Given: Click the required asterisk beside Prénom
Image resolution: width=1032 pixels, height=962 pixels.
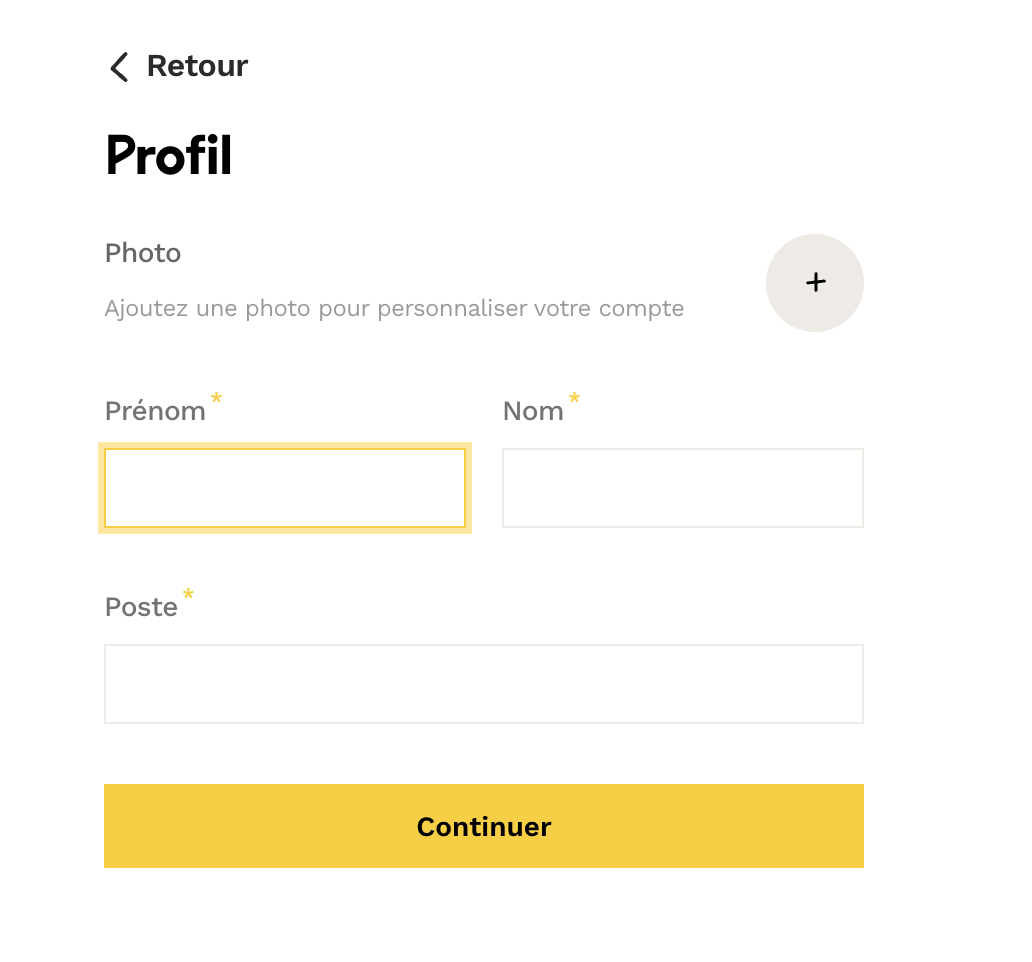Looking at the screenshot, I should 216,401.
